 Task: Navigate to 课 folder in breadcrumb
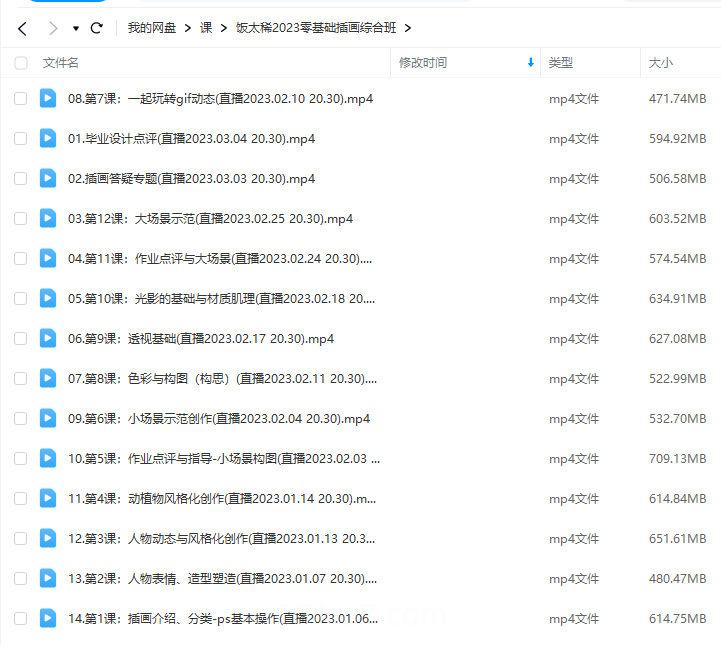(206, 28)
